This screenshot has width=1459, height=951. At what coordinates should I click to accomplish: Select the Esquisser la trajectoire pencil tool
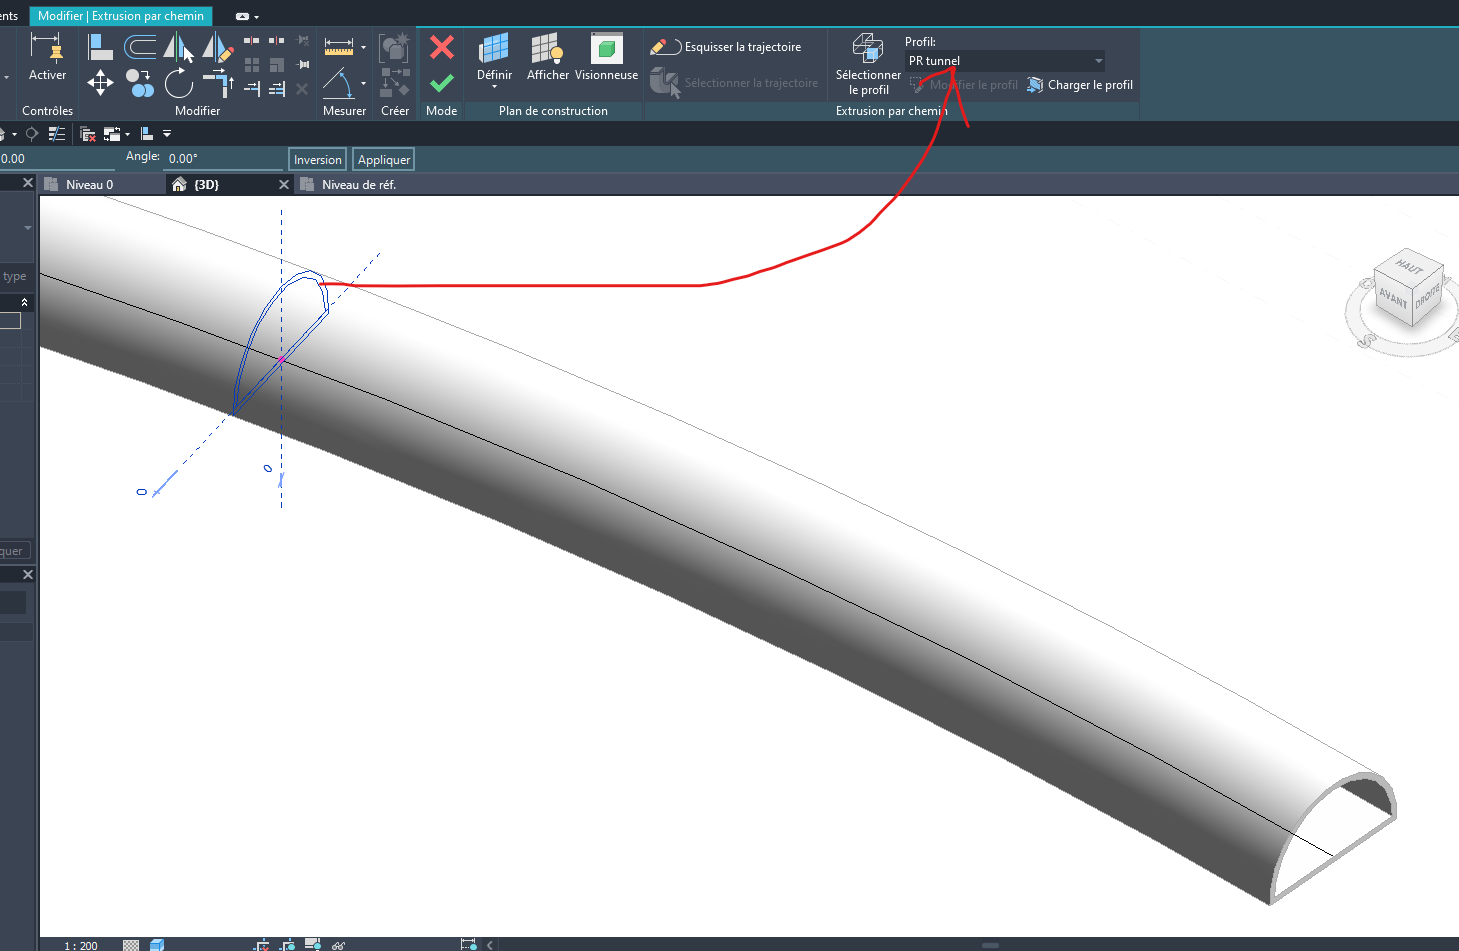663,46
